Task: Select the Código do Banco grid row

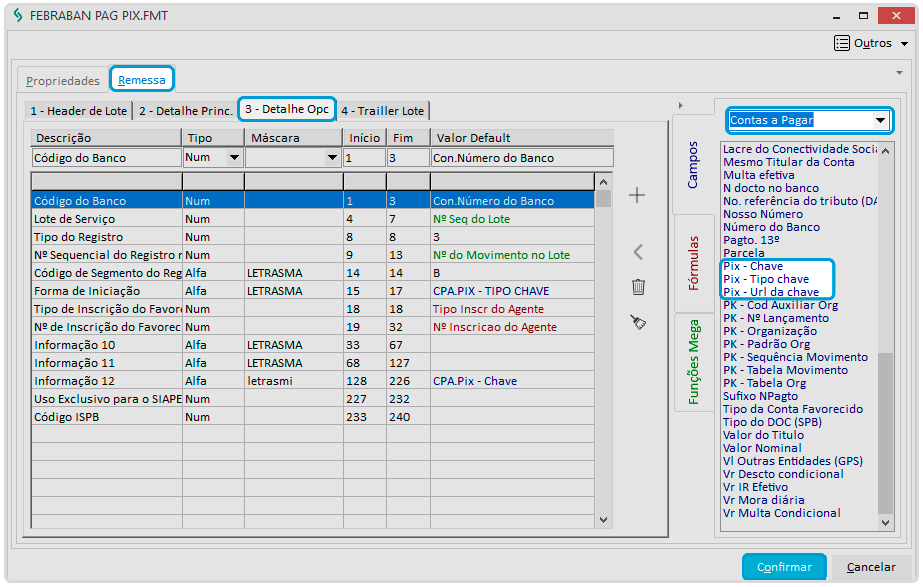Action: click(313, 201)
